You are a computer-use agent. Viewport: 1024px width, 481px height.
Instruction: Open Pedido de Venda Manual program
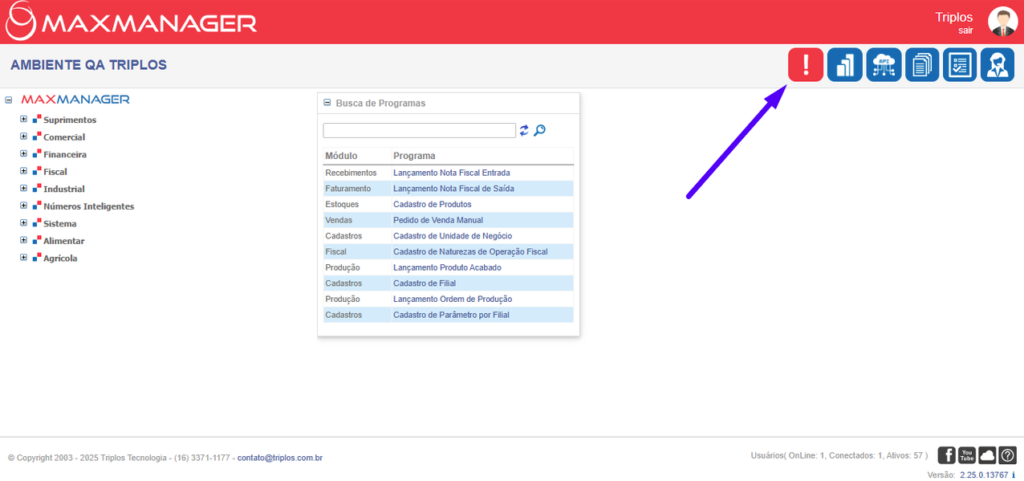[438, 220]
